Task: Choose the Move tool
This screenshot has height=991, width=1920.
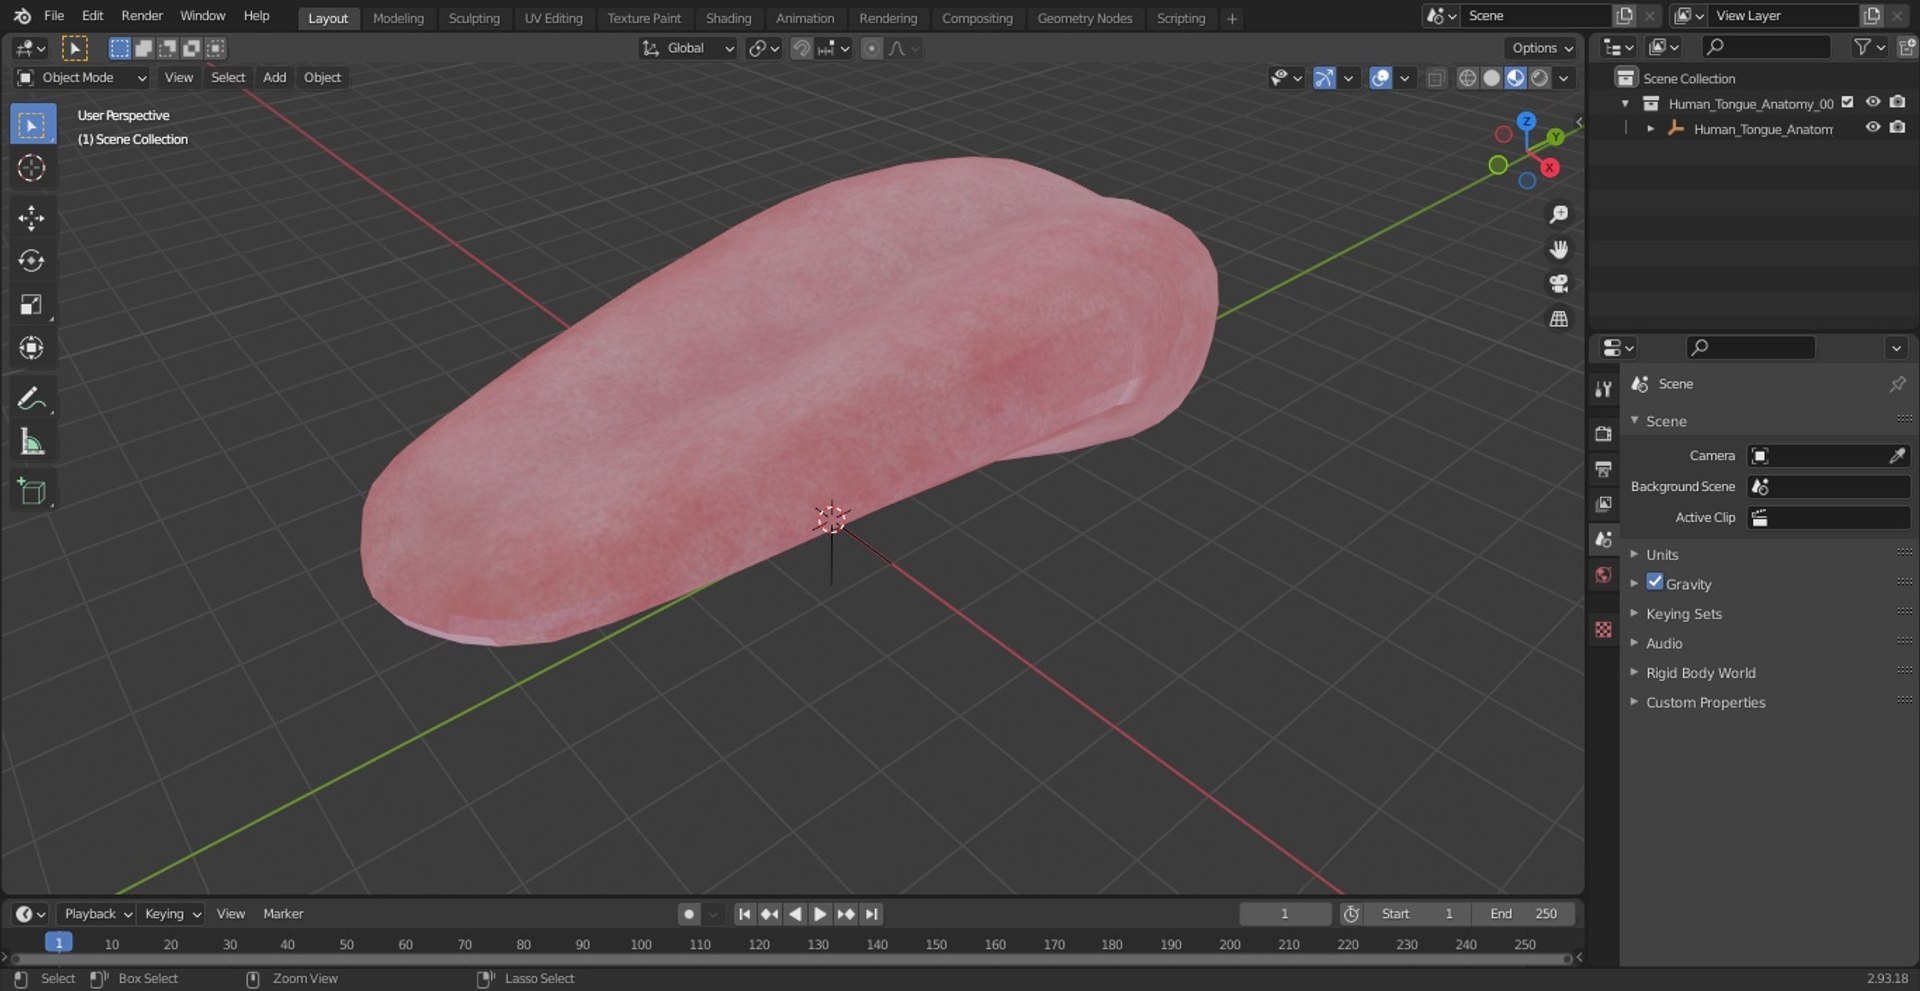Action: (x=32, y=218)
